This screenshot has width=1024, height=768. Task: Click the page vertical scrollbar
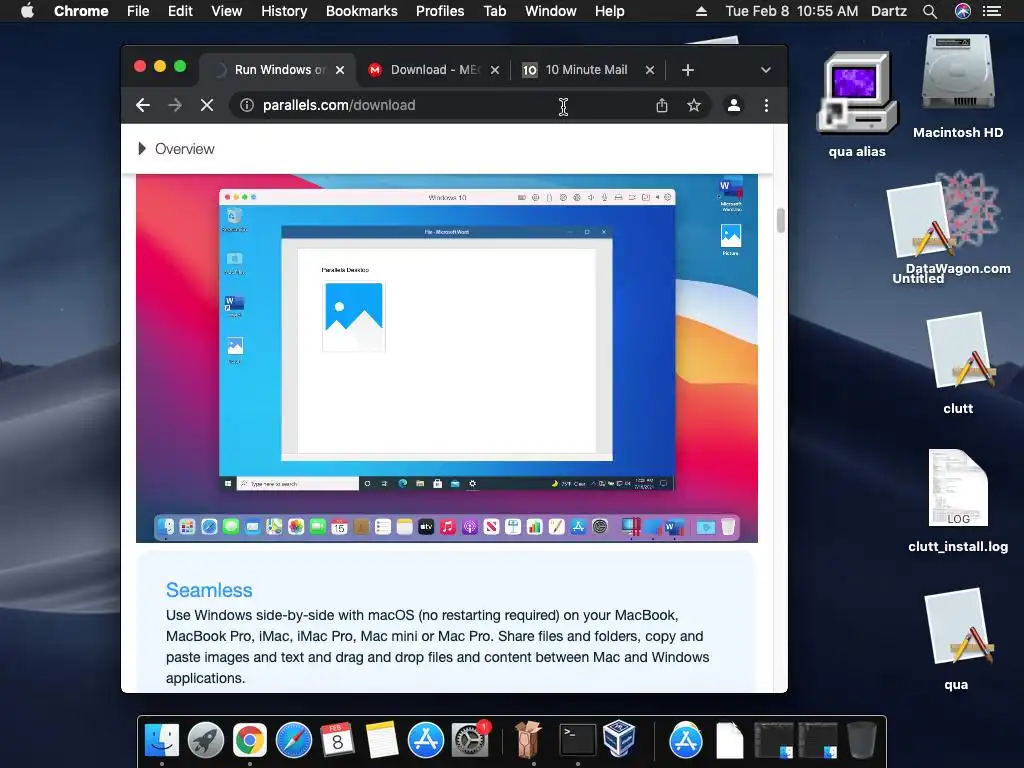pos(780,220)
